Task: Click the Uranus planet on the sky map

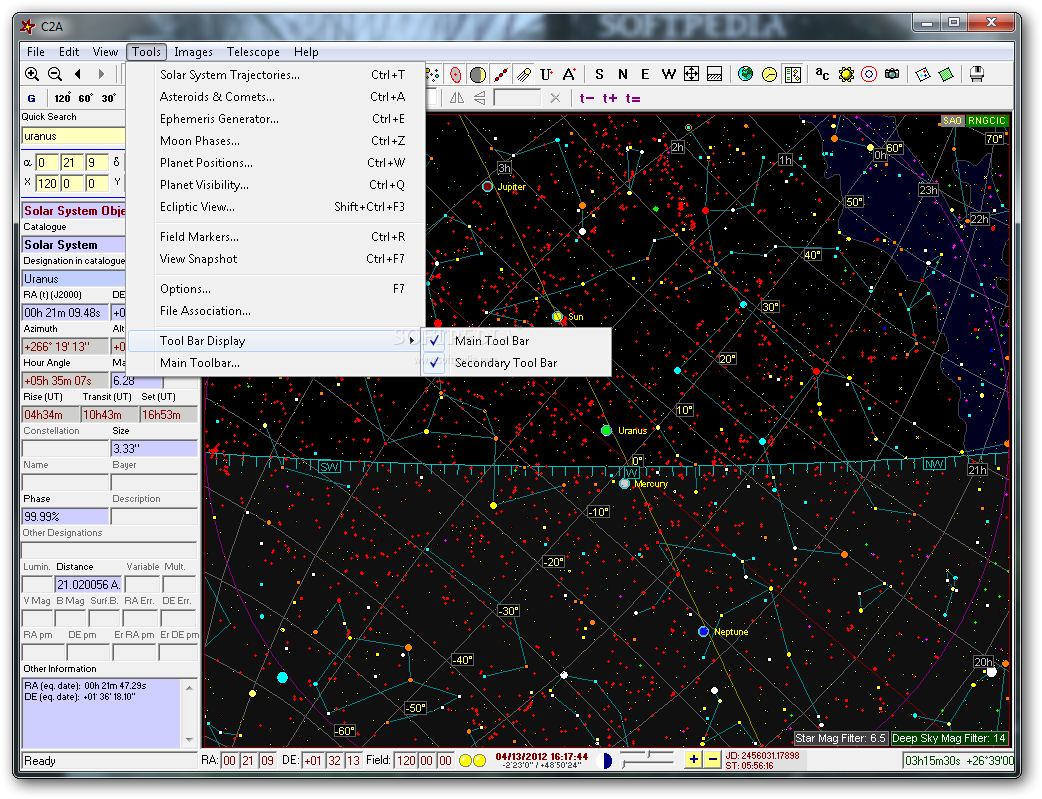Action: tap(606, 431)
